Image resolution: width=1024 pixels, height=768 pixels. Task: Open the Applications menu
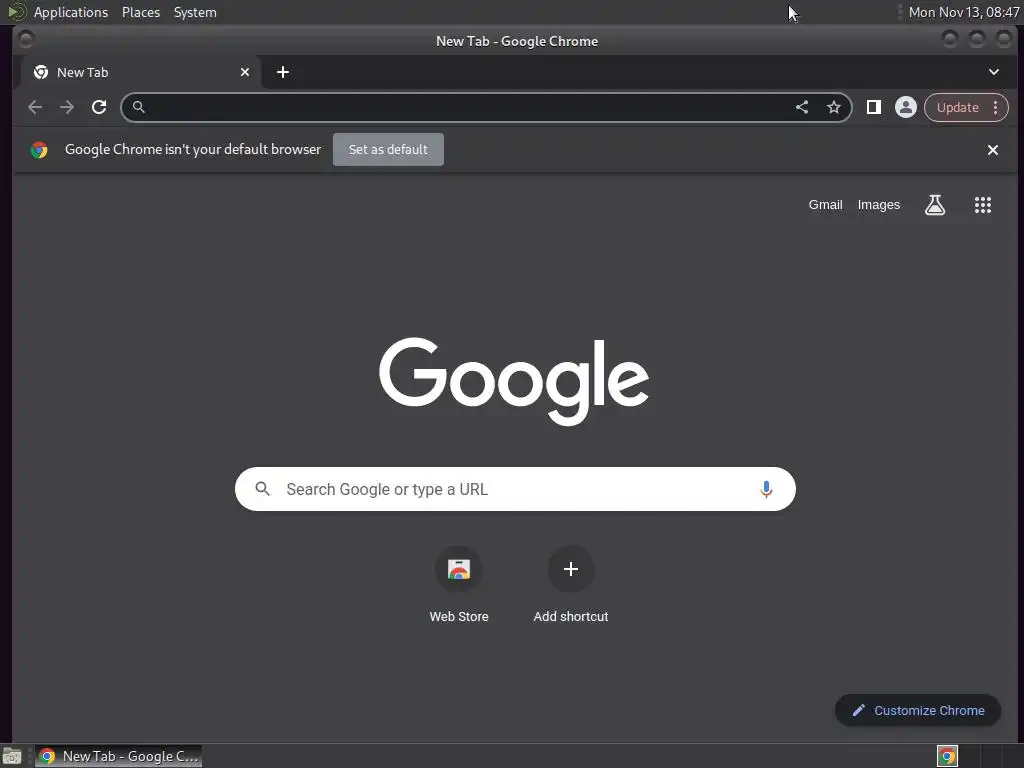coord(71,12)
